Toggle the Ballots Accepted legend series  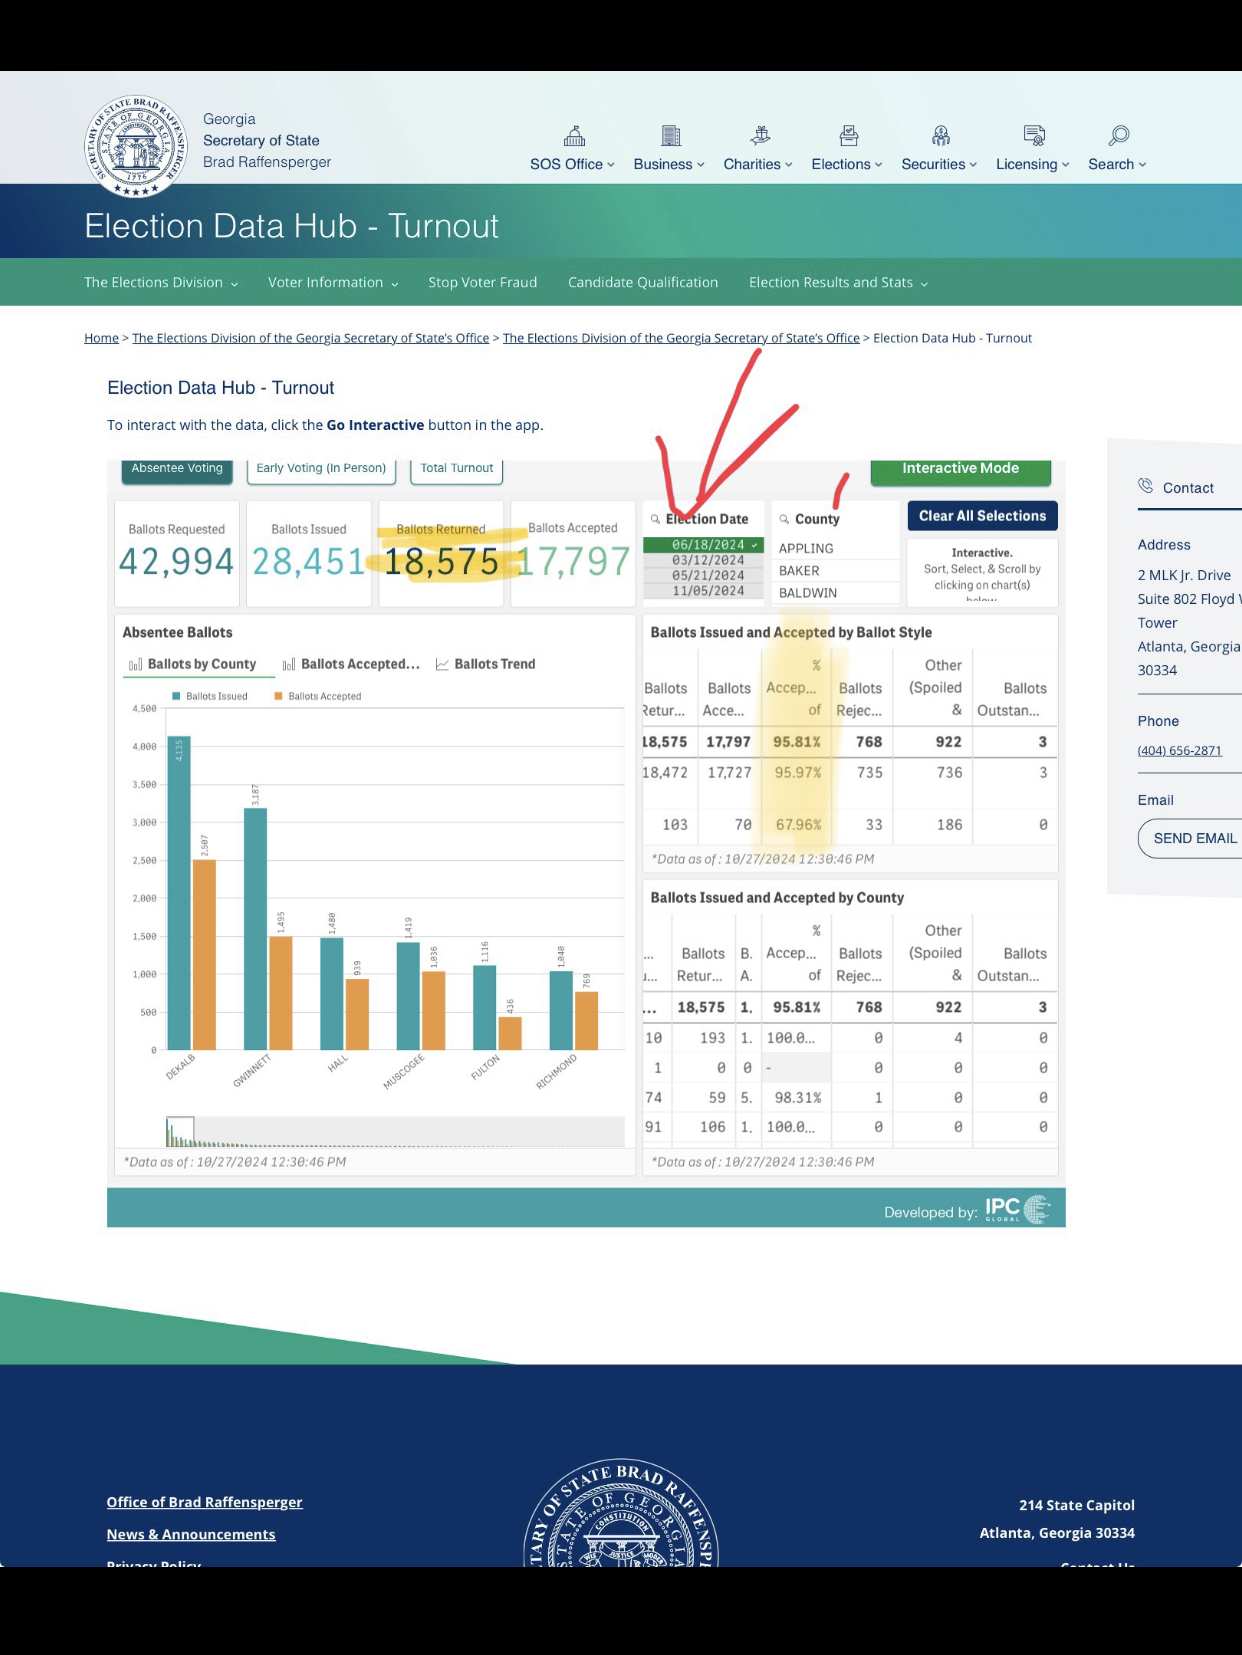[x=318, y=696]
